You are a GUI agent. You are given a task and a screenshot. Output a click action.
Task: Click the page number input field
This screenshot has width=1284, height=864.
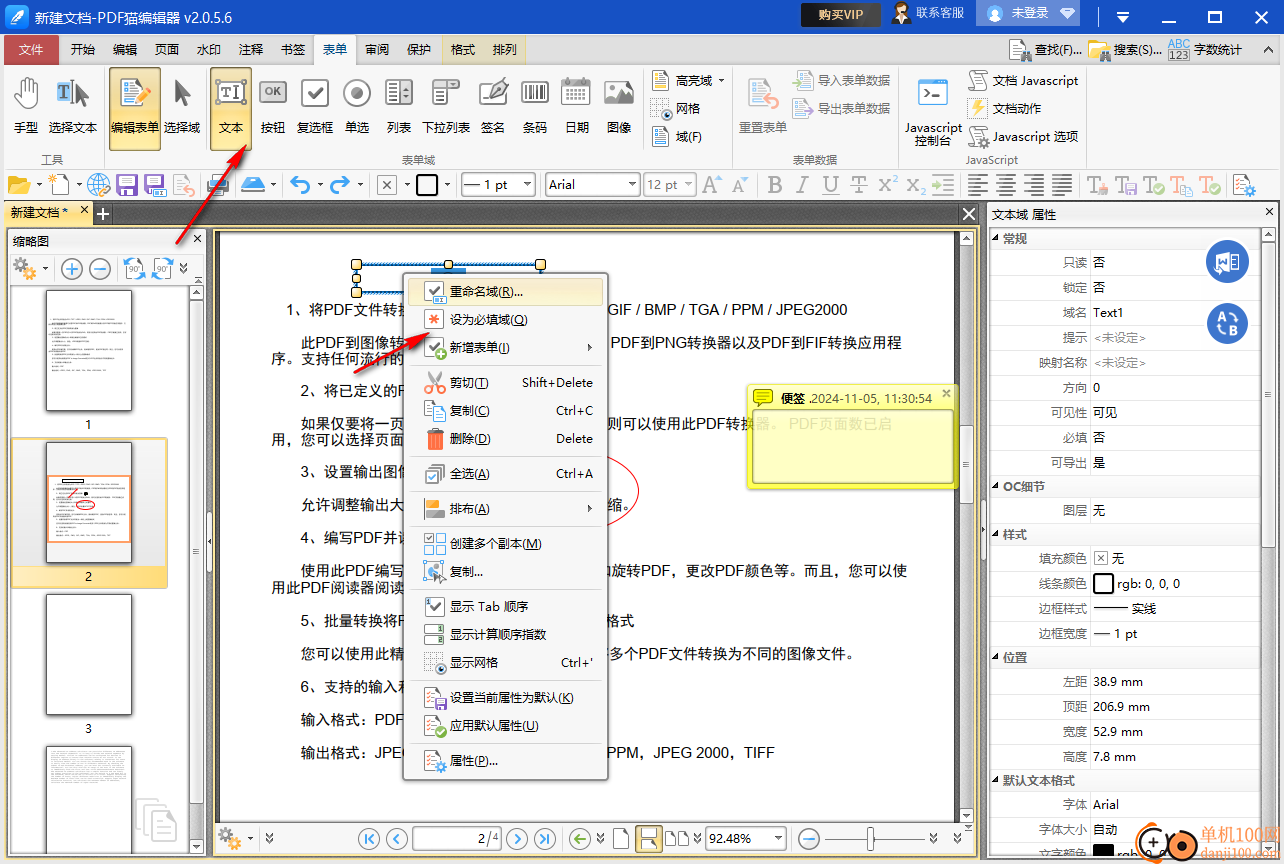(x=457, y=838)
